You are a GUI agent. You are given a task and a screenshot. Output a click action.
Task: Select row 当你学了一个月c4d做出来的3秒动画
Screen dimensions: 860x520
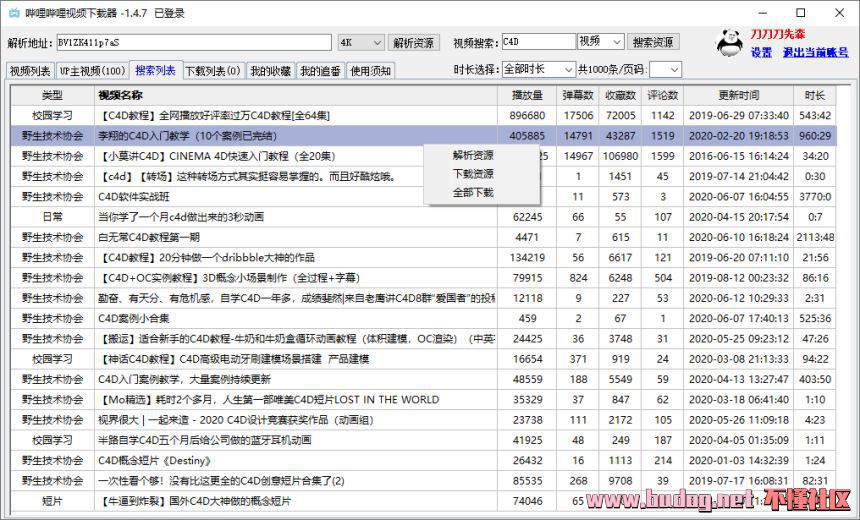[423, 217]
